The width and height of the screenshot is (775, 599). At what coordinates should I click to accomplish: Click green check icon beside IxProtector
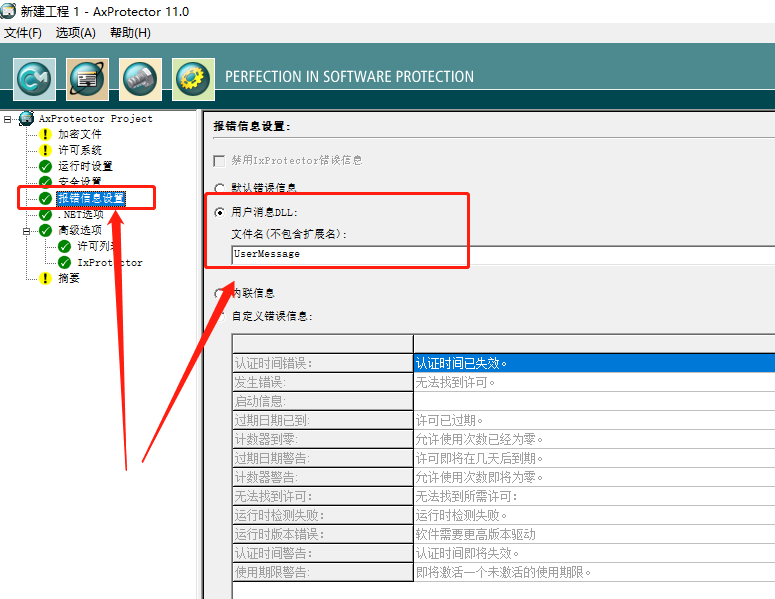click(64, 262)
